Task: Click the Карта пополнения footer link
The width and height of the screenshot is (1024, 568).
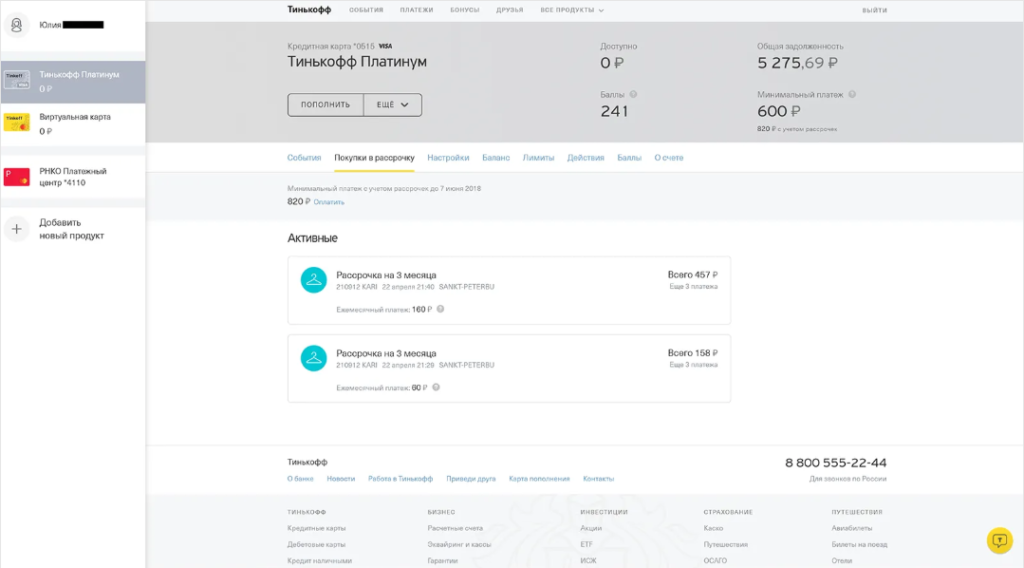Action: pyautogui.click(x=539, y=479)
